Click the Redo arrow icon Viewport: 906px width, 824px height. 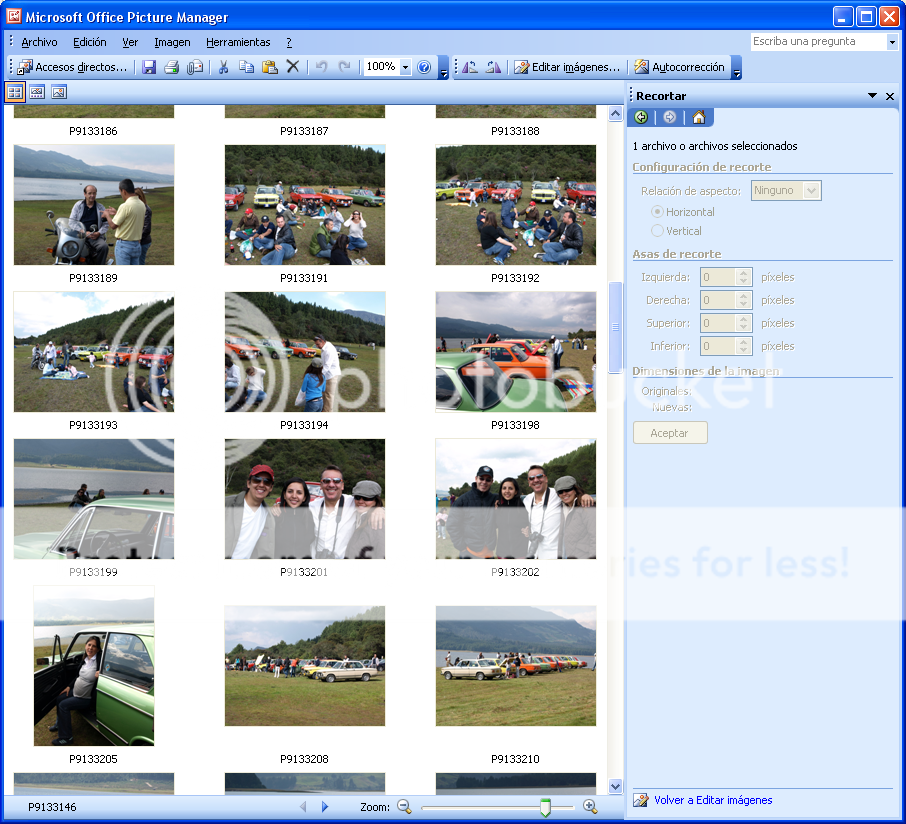(344, 67)
